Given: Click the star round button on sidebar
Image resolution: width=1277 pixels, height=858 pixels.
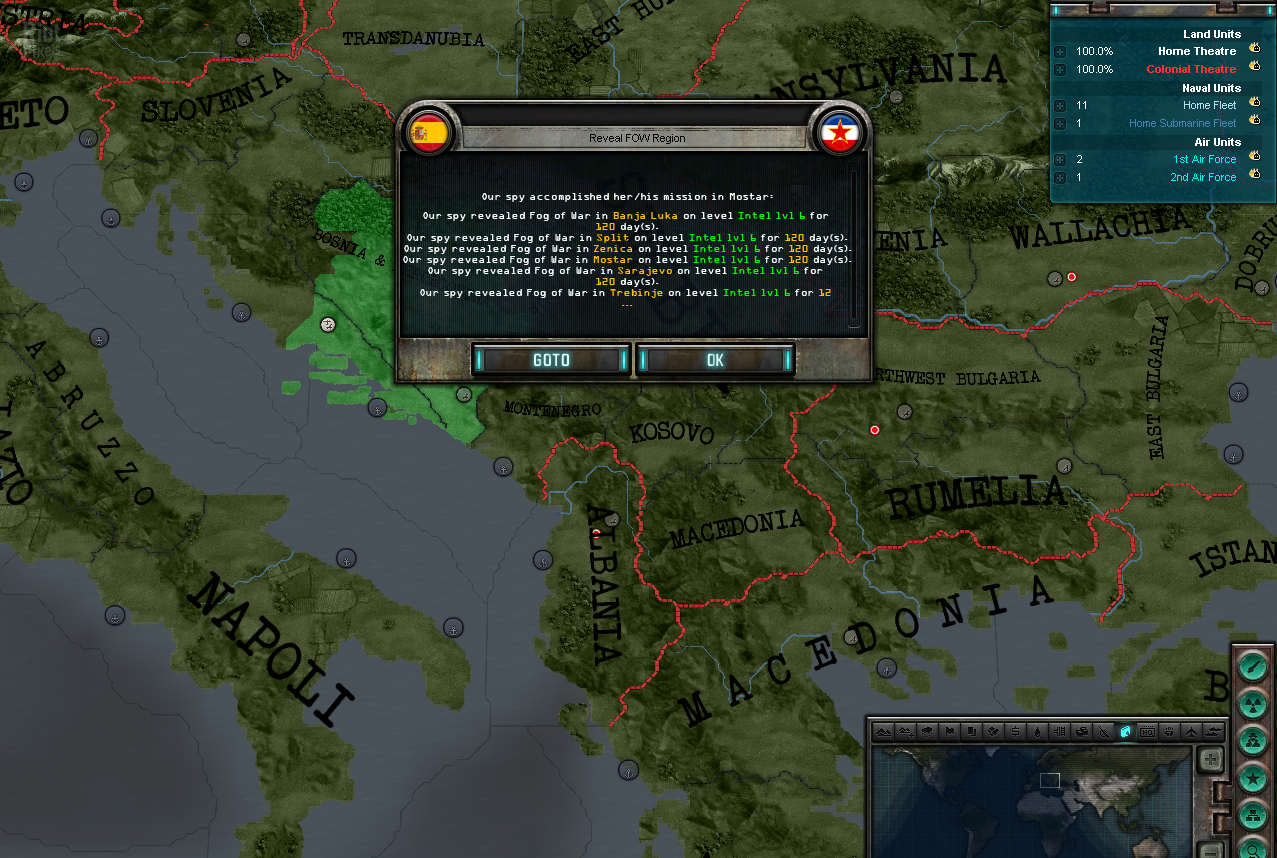Looking at the screenshot, I should coord(1253,777).
